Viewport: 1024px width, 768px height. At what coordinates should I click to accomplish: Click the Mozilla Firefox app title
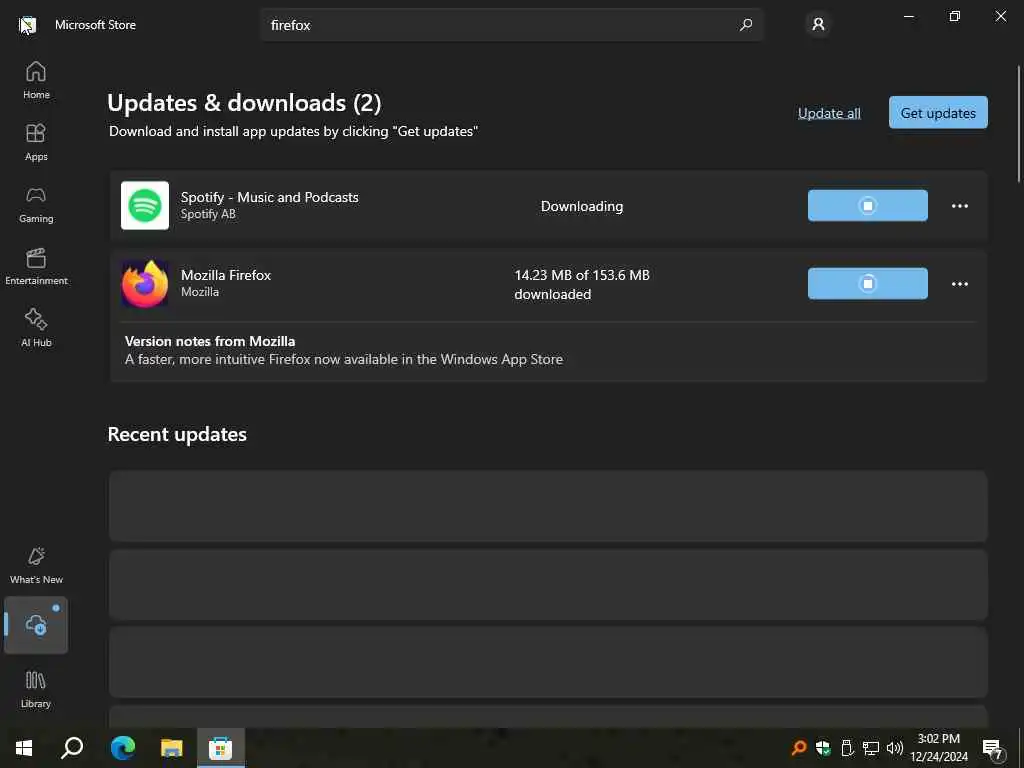click(x=226, y=275)
